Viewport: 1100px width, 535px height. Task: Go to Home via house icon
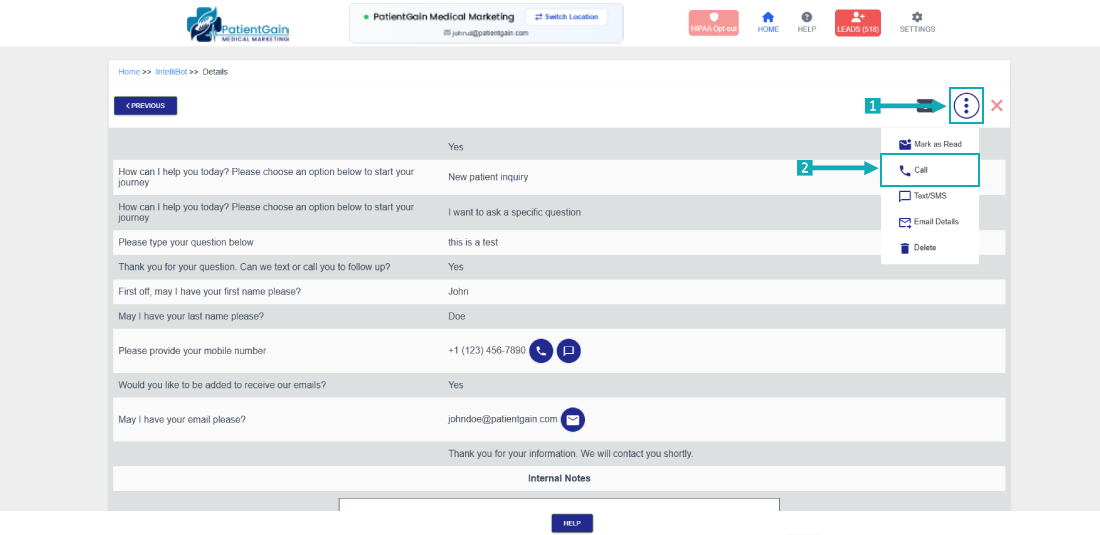767,22
